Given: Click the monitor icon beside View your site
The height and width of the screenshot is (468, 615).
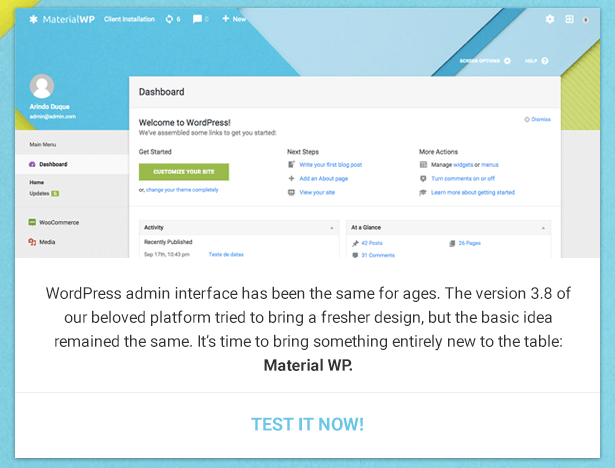Looking at the screenshot, I should coord(291,192).
